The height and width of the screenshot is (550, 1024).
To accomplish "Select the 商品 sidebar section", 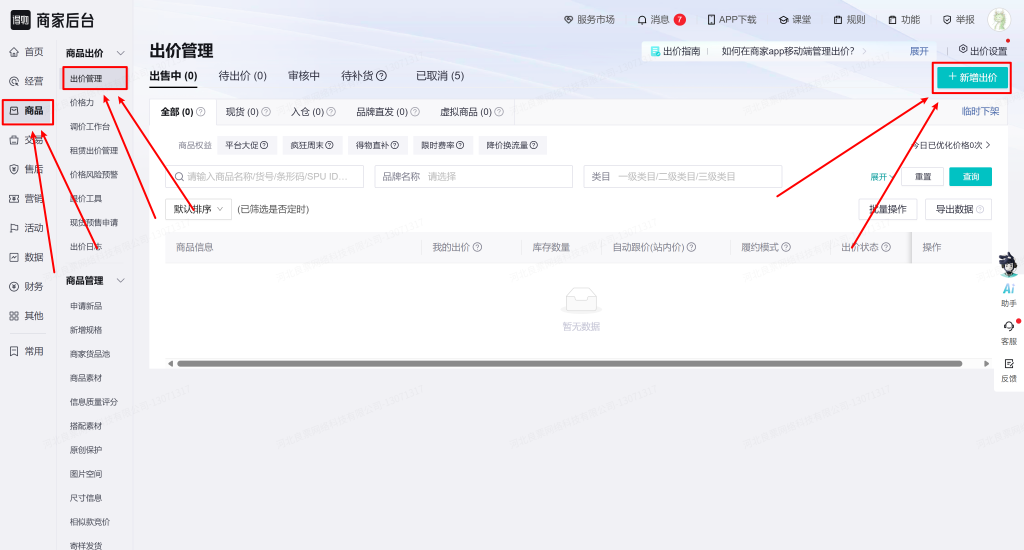I will pyautogui.click(x=26, y=111).
